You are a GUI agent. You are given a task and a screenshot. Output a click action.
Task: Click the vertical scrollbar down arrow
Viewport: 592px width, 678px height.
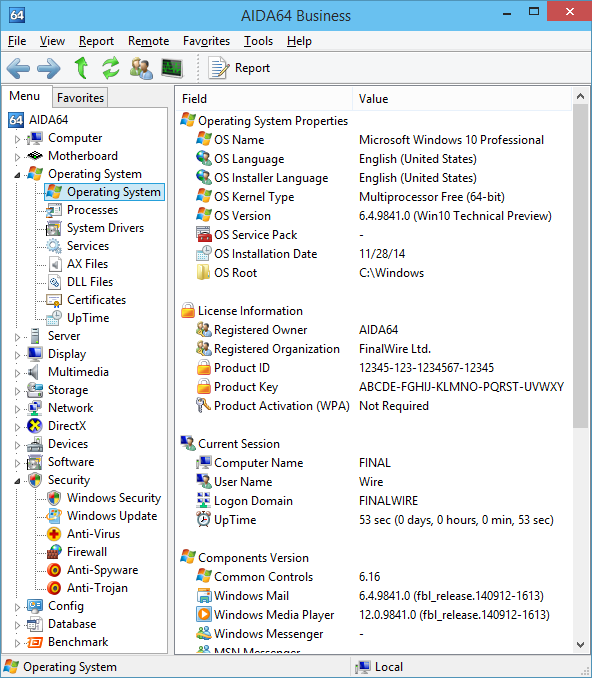[580, 645]
